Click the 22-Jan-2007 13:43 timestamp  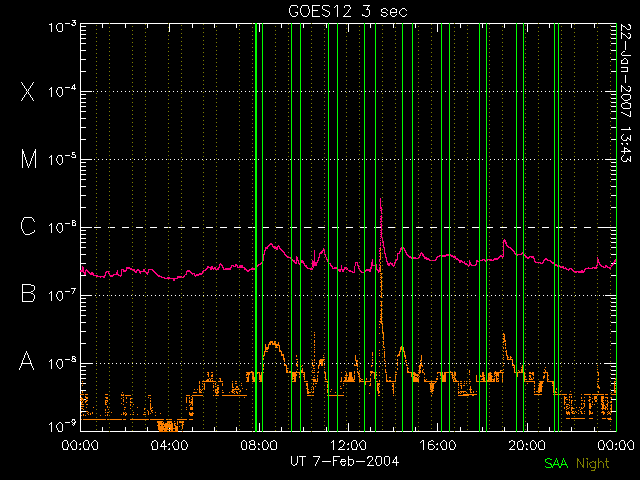tap(625, 93)
